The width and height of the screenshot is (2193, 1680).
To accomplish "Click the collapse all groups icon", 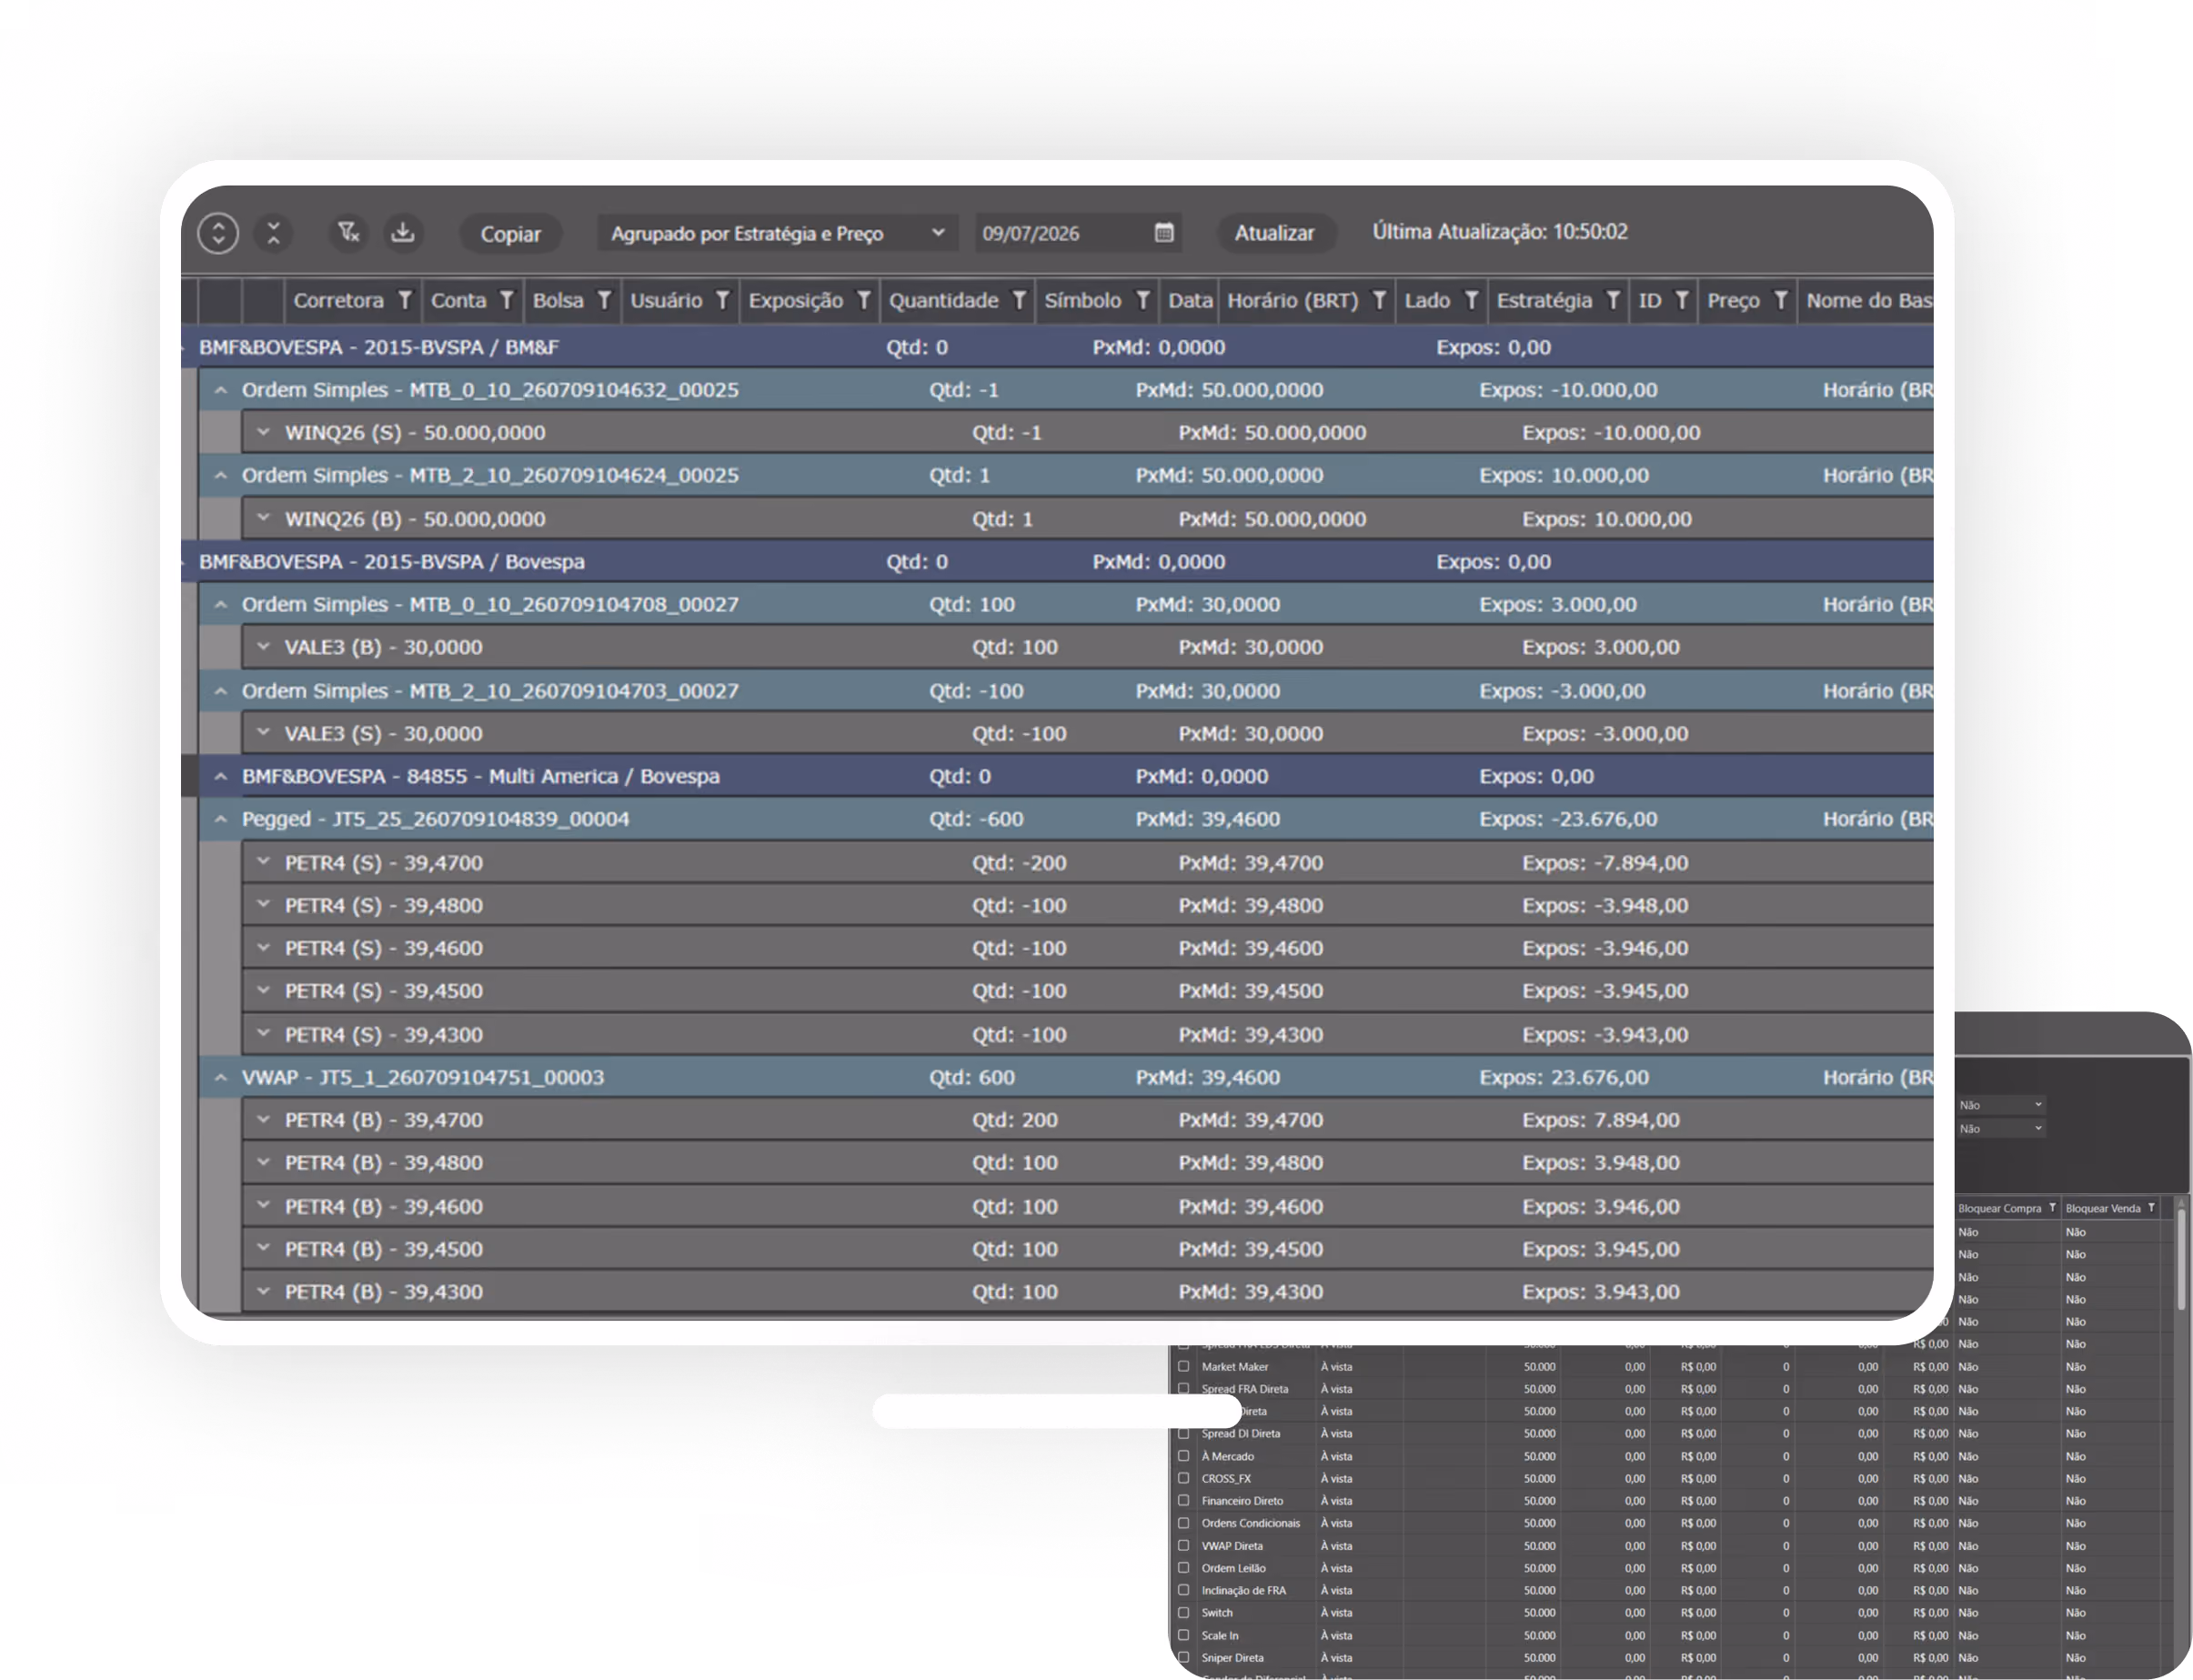I will [273, 233].
